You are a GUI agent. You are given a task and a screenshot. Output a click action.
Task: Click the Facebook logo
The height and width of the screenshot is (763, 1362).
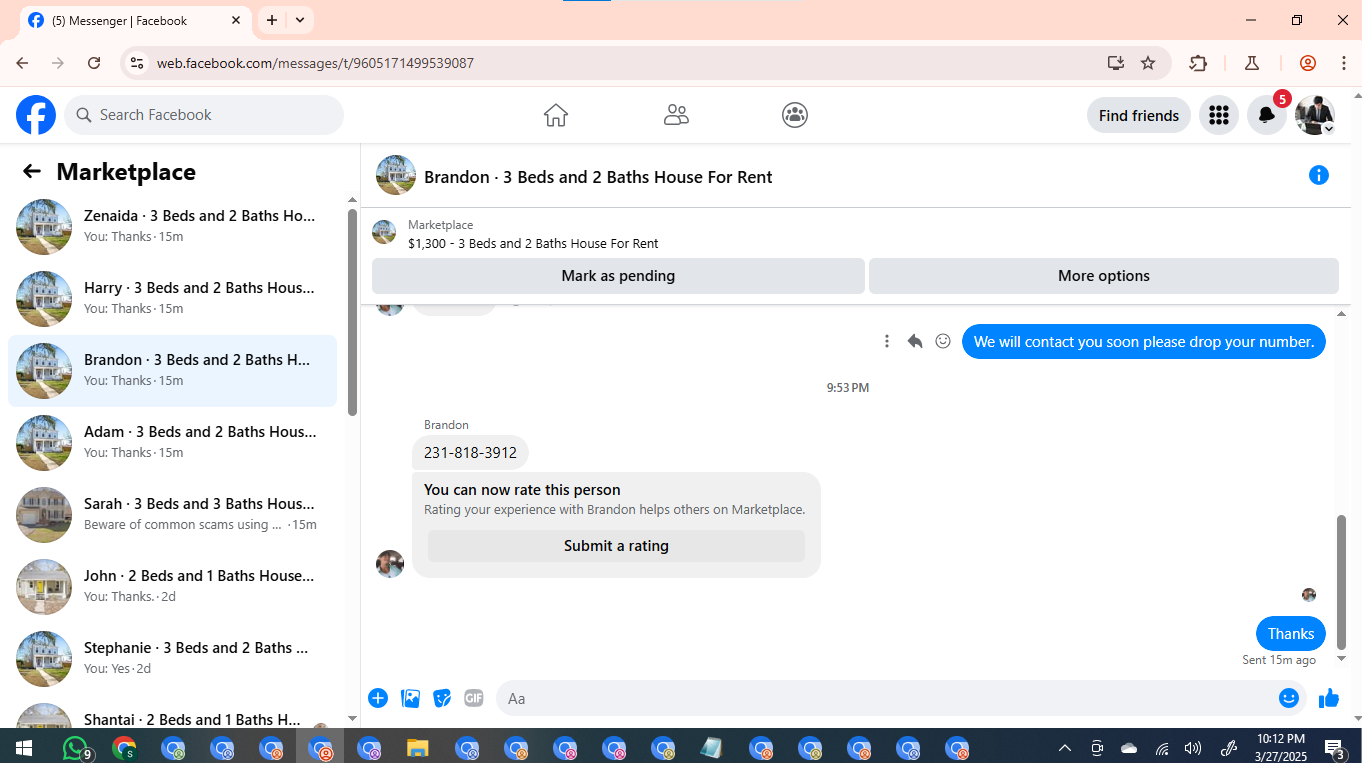(36, 115)
